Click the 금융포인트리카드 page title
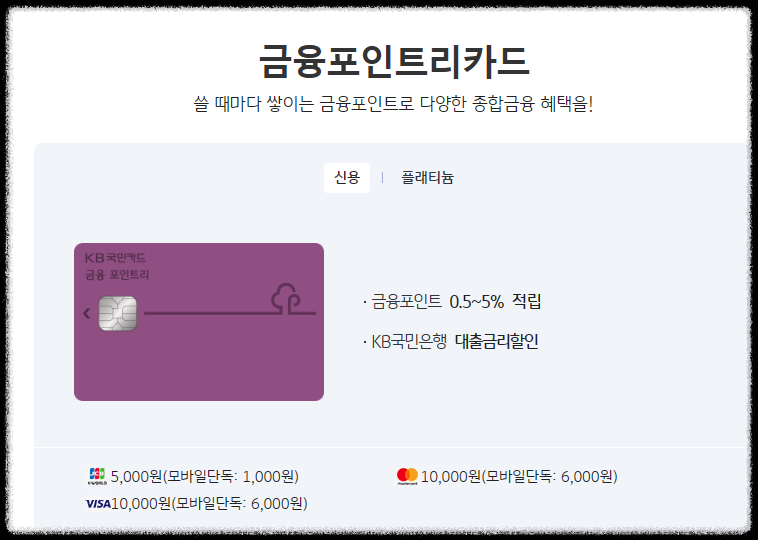This screenshot has height=540, width=758. tap(394, 61)
